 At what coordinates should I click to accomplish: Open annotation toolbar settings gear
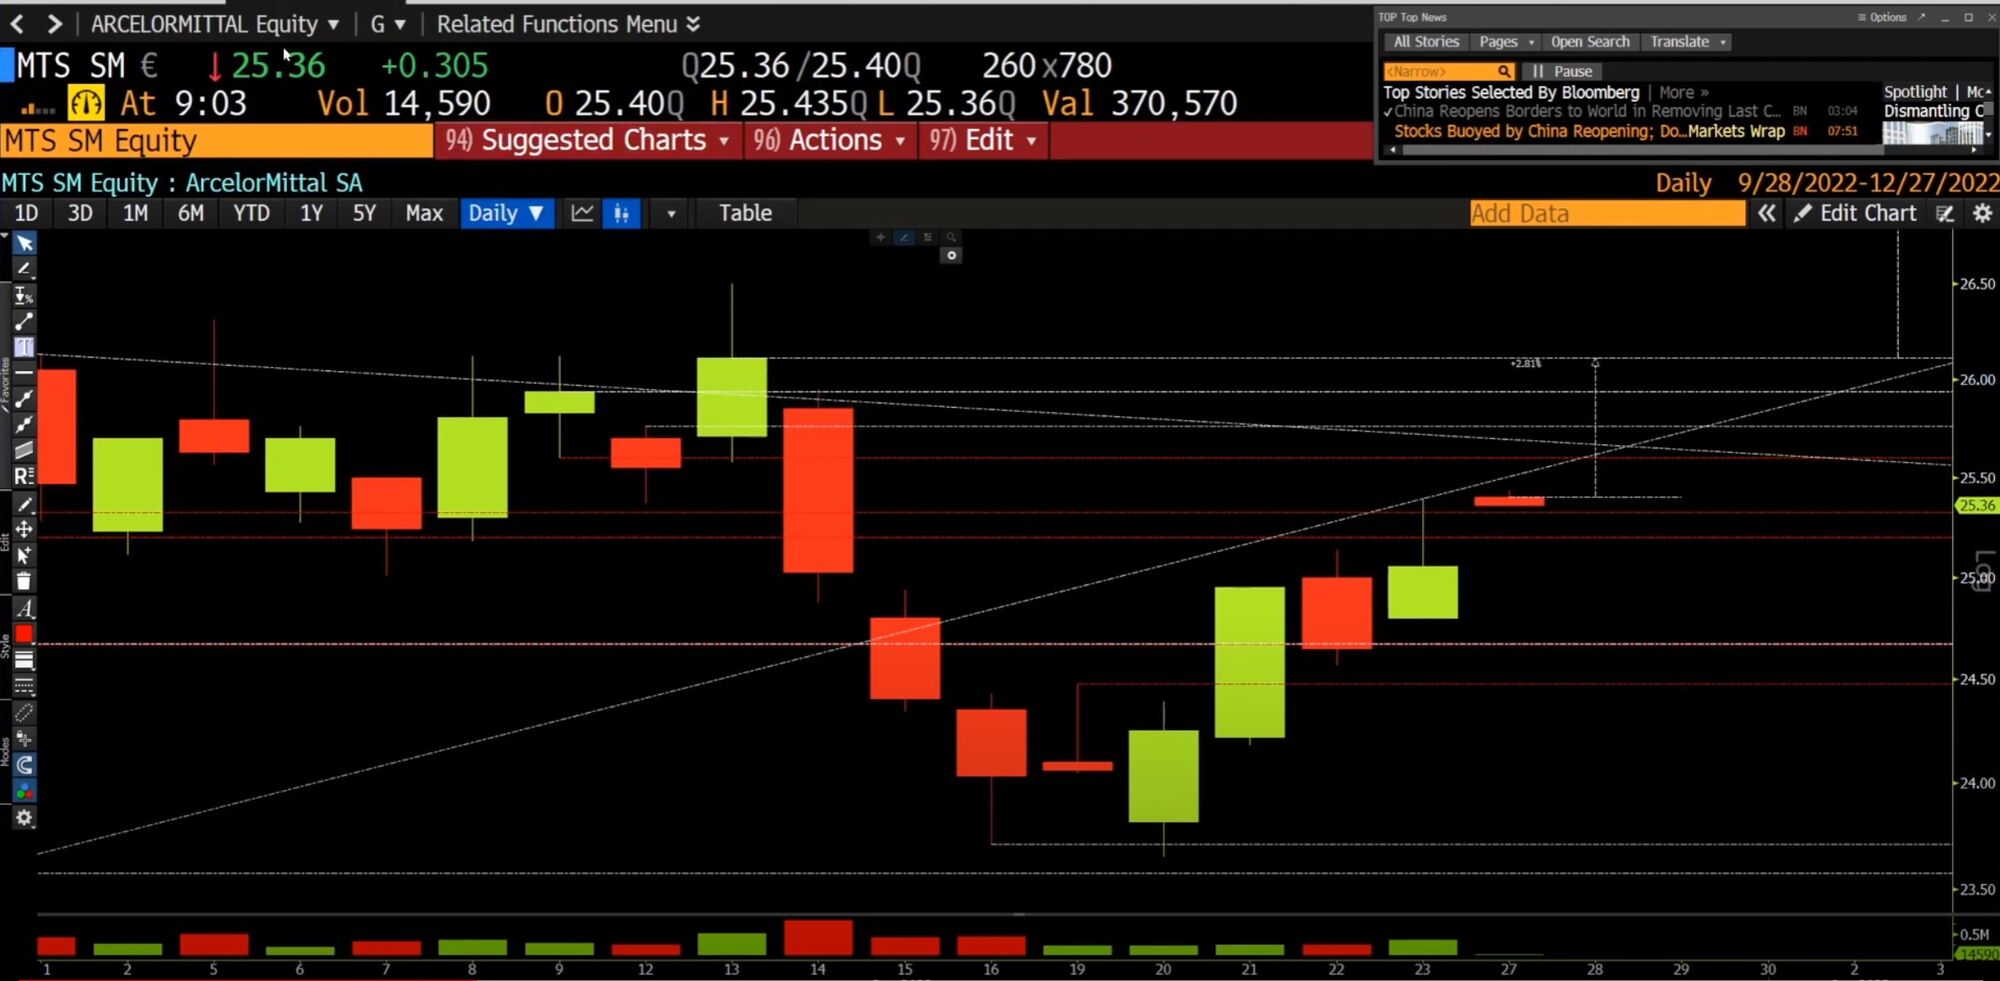(24, 818)
